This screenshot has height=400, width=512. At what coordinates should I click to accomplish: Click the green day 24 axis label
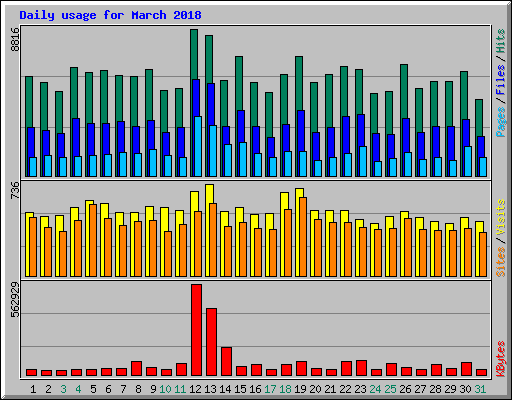pyautogui.click(x=375, y=389)
